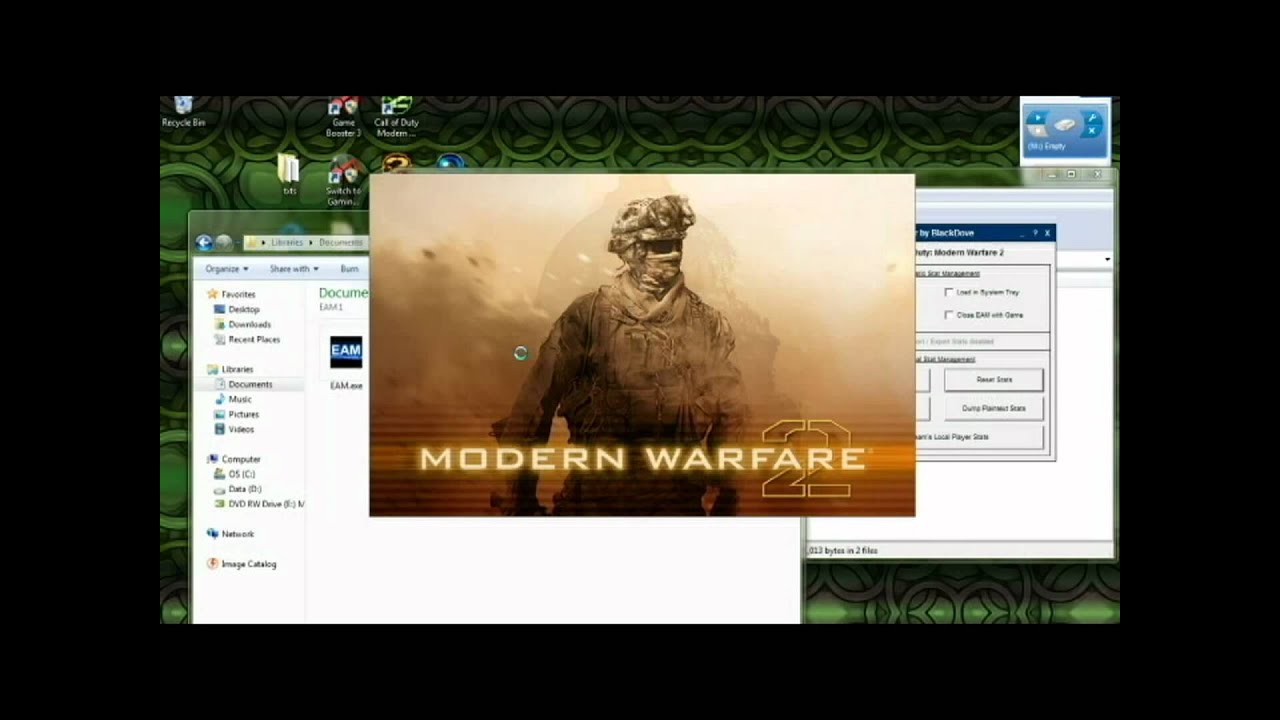The width and height of the screenshot is (1280, 720).
Task: Click the stop button on the drive gadget
Action: [x=1037, y=131]
